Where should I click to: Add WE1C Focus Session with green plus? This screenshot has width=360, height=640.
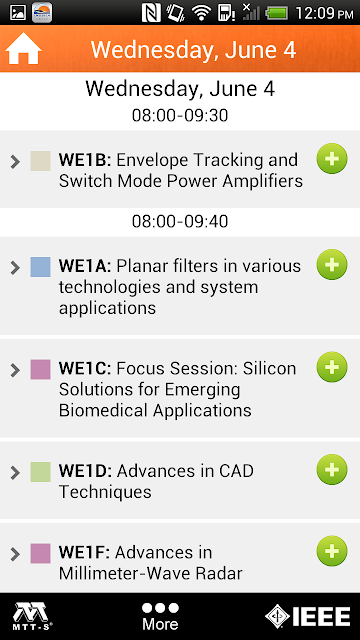point(332,367)
